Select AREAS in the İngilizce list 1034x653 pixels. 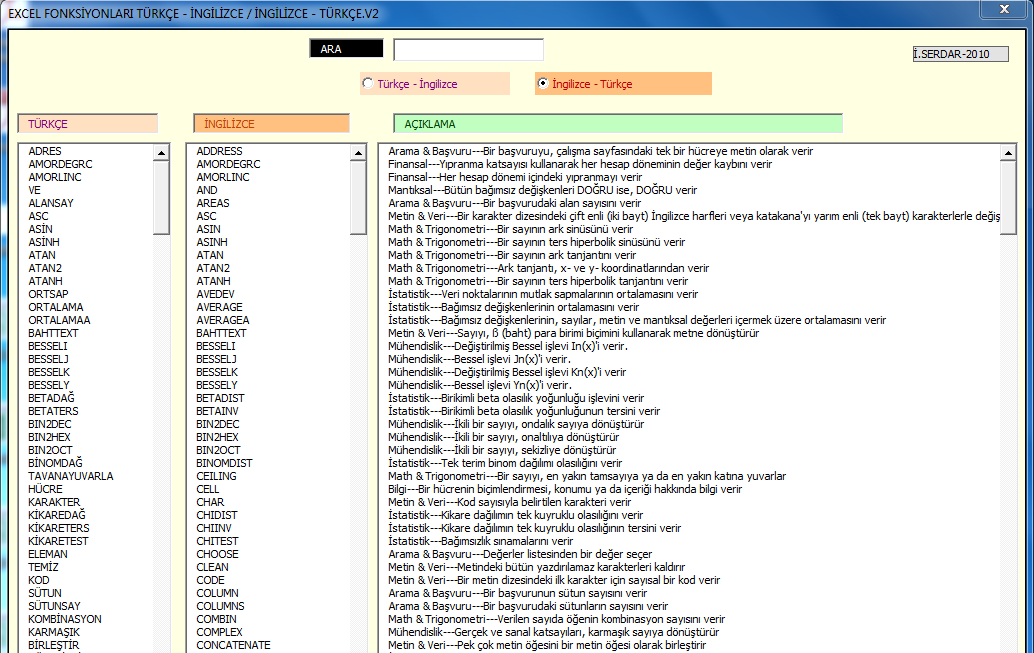(x=213, y=203)
